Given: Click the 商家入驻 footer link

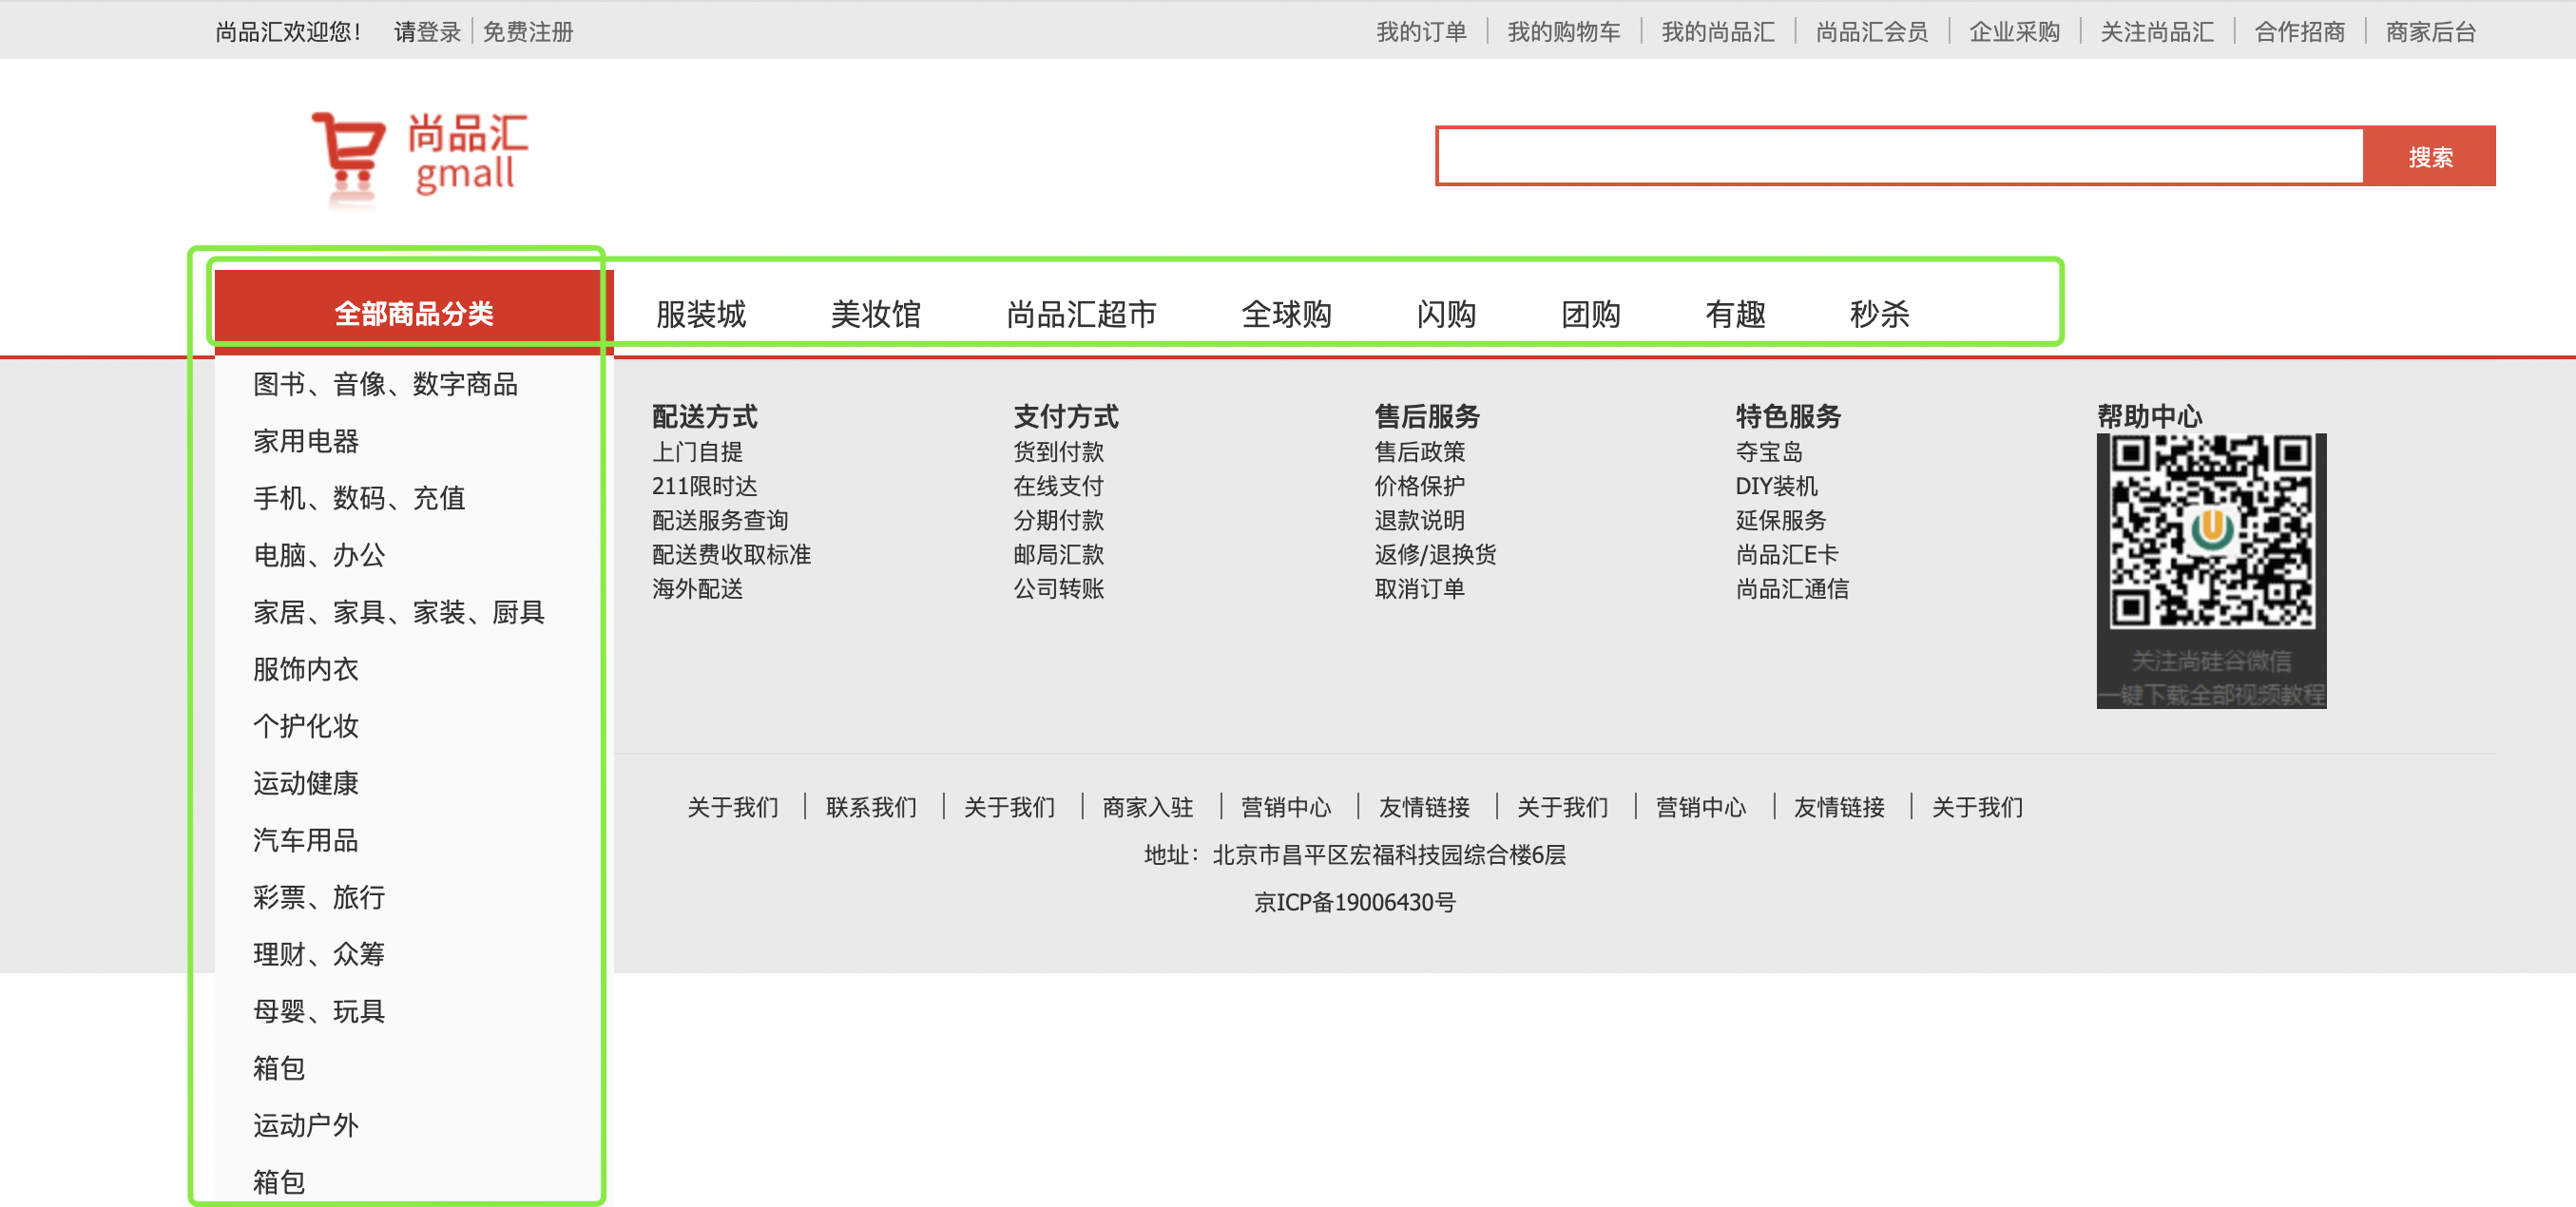Looking at the screenshot, I should tap(1147, 807).
